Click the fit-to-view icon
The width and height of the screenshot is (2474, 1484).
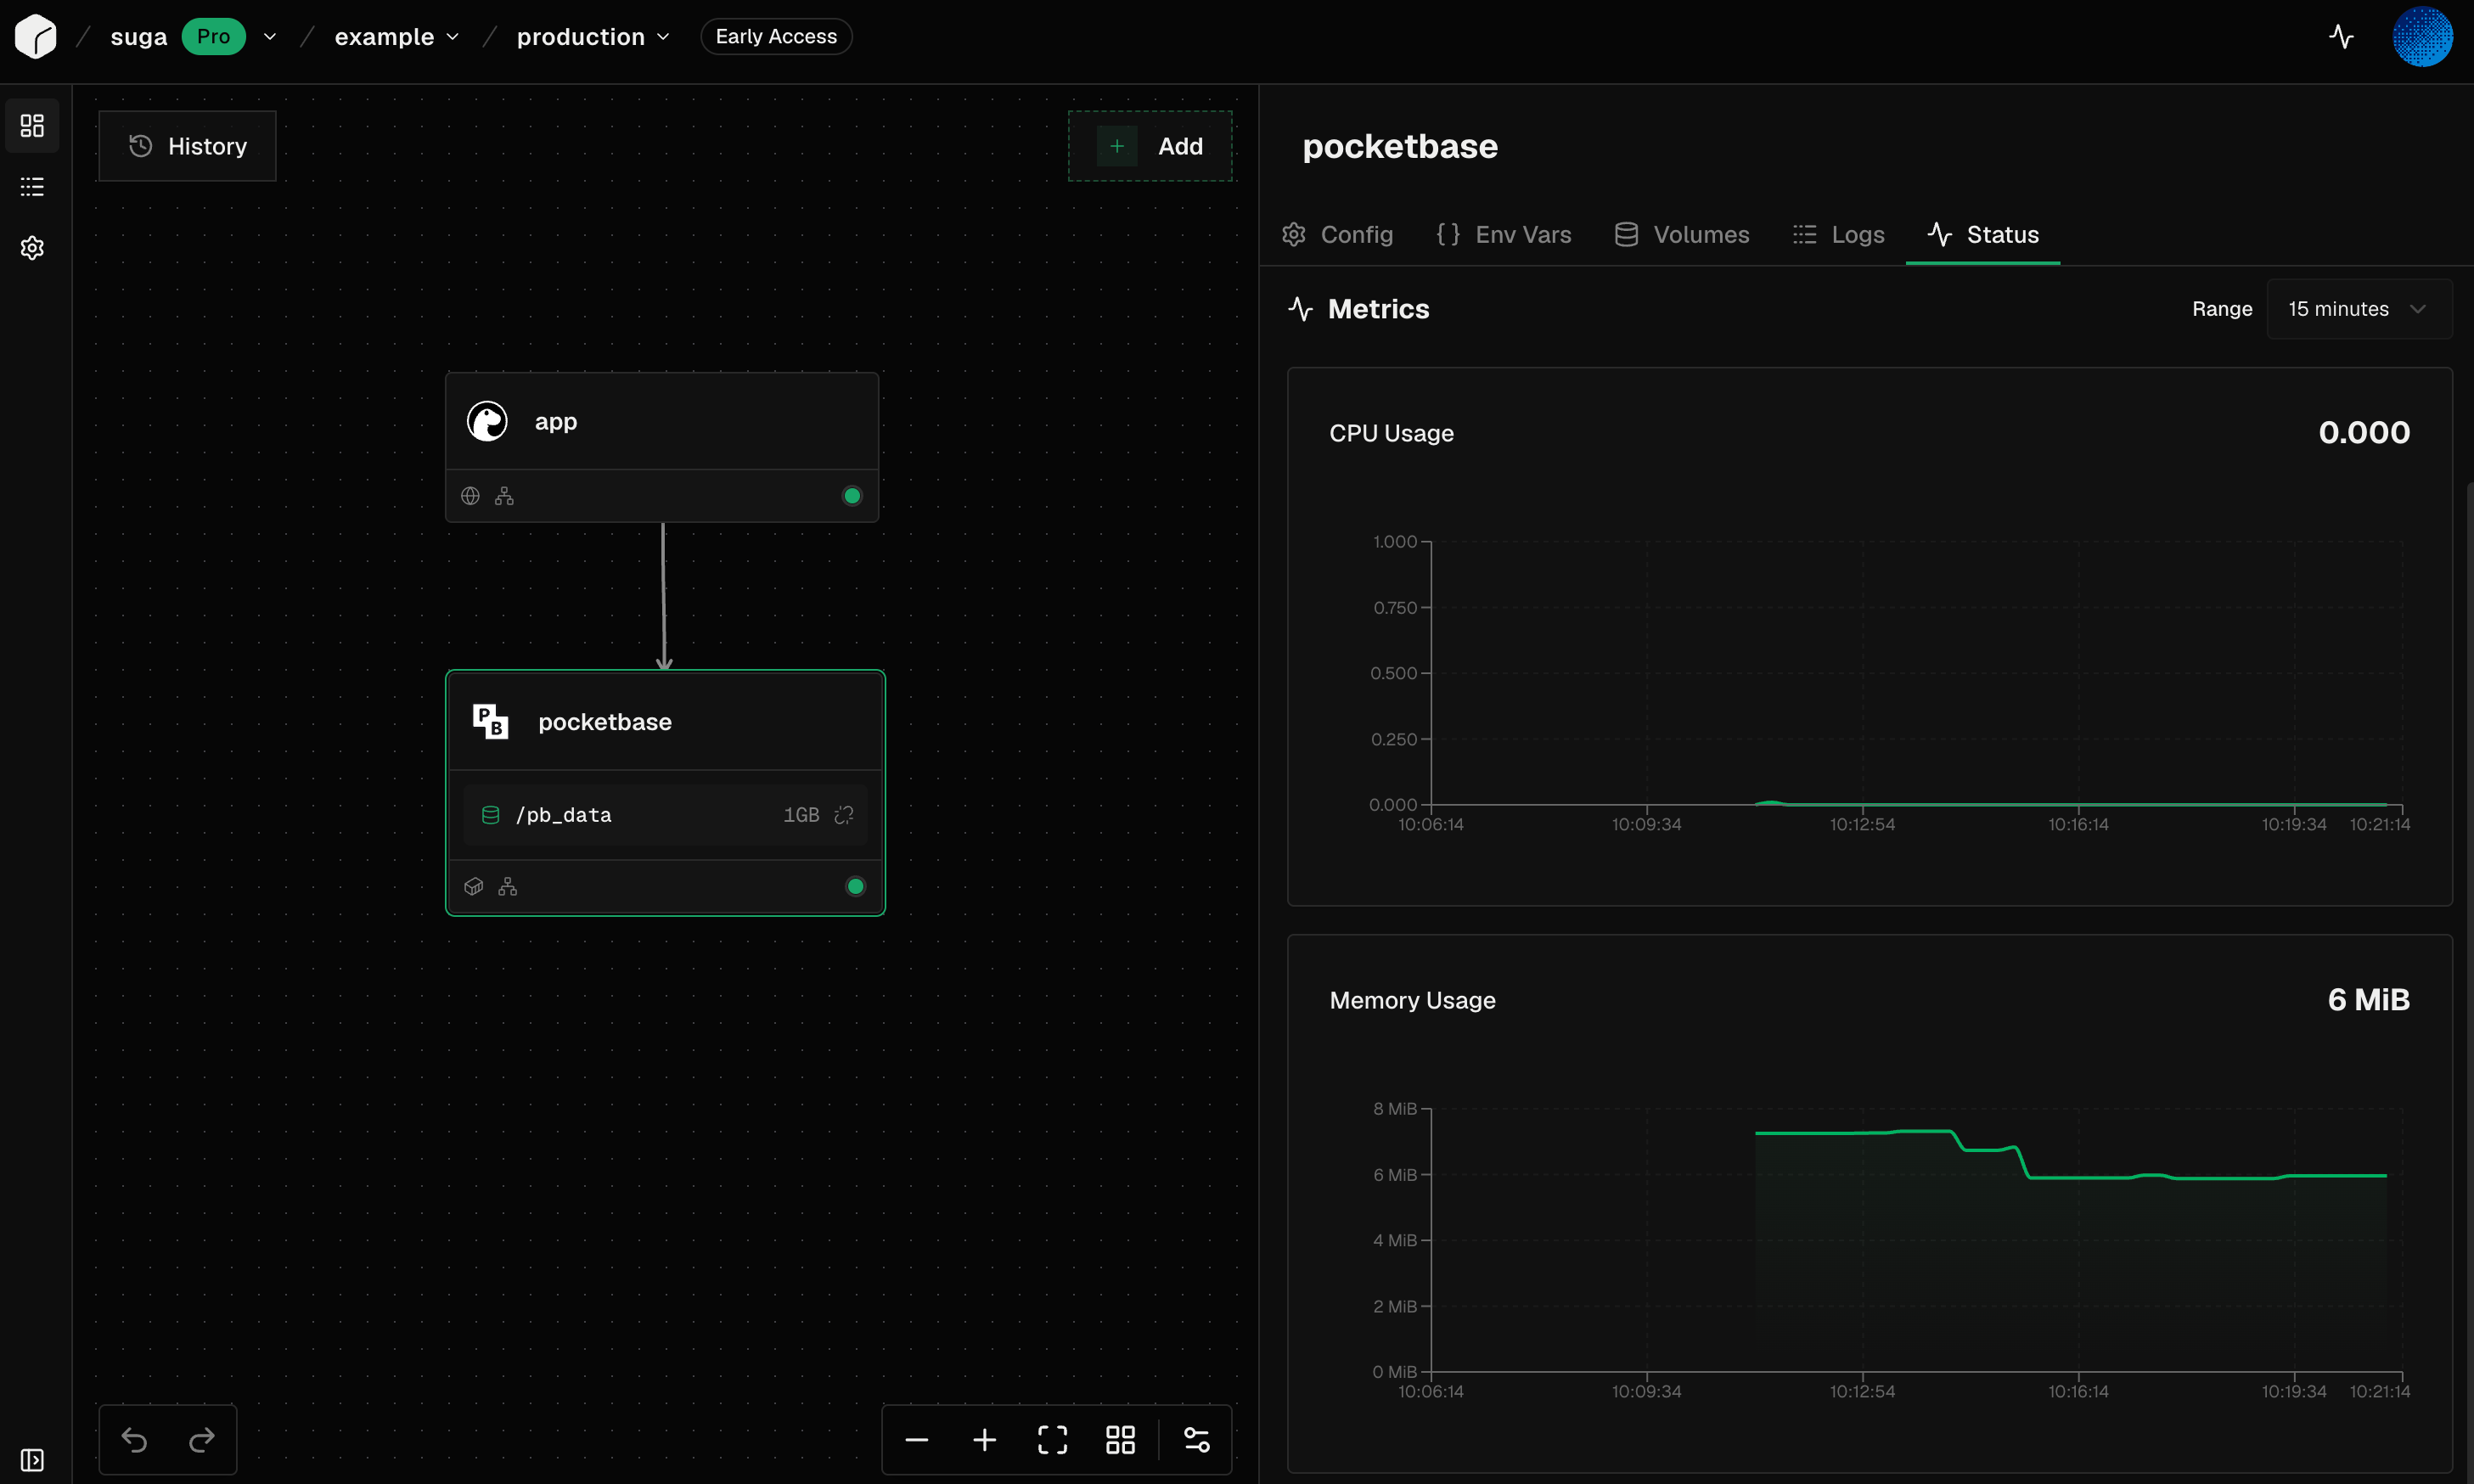pos(1052,1440)
